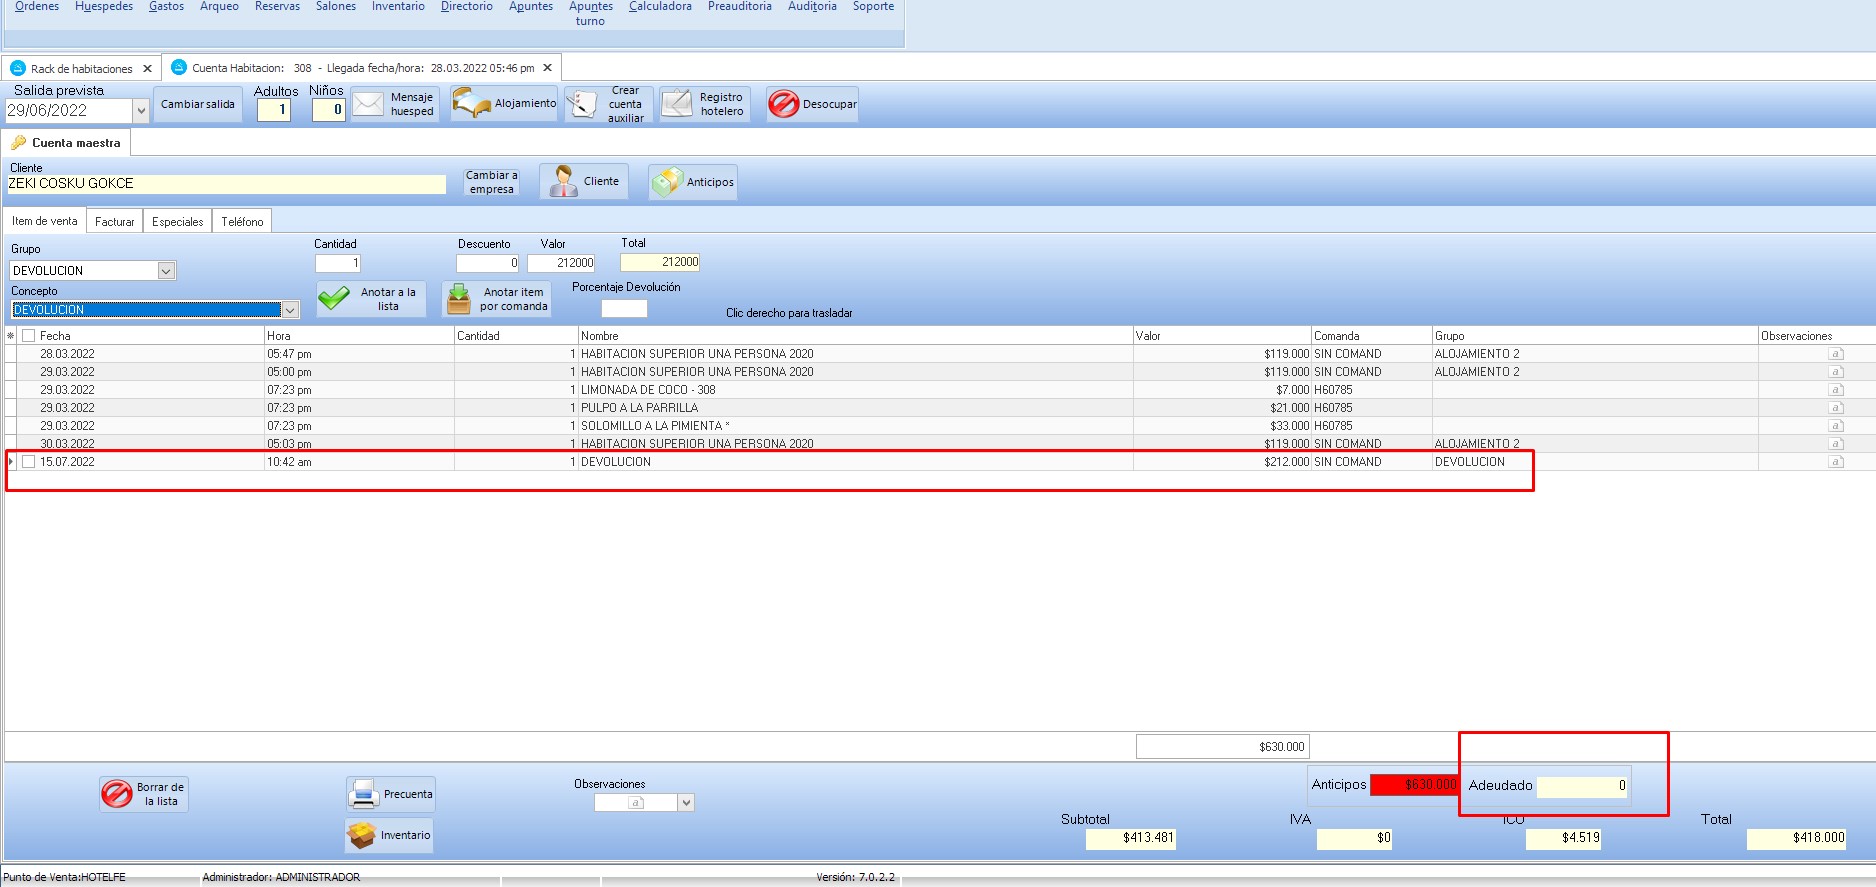Toggle the select-all checkbox beside Fecha header
This screenshot has width=1876, height=887.
[x=29, y=336]
